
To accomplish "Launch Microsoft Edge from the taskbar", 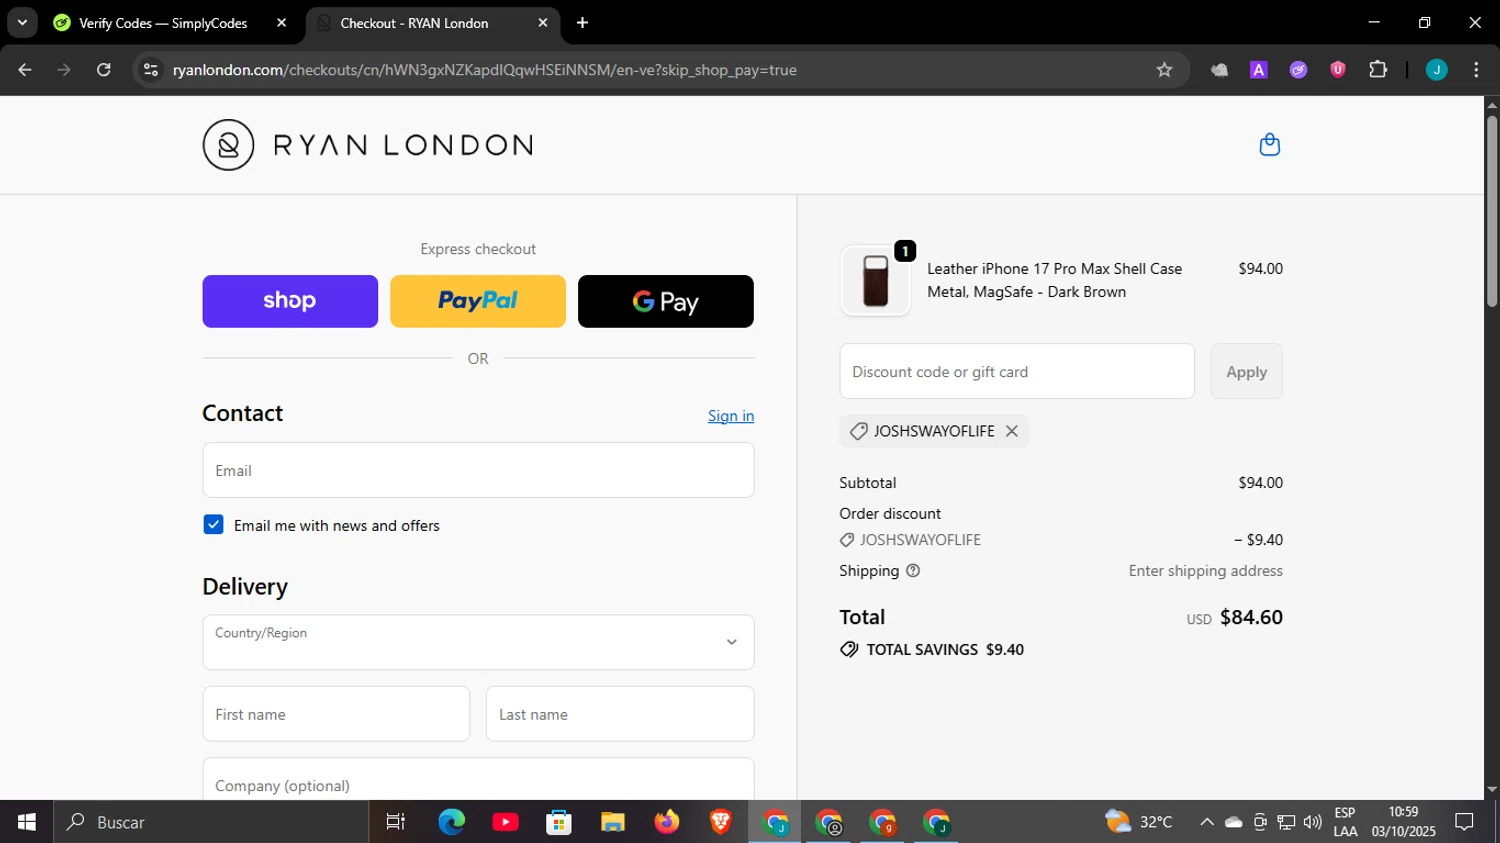I will pos(452,822).
